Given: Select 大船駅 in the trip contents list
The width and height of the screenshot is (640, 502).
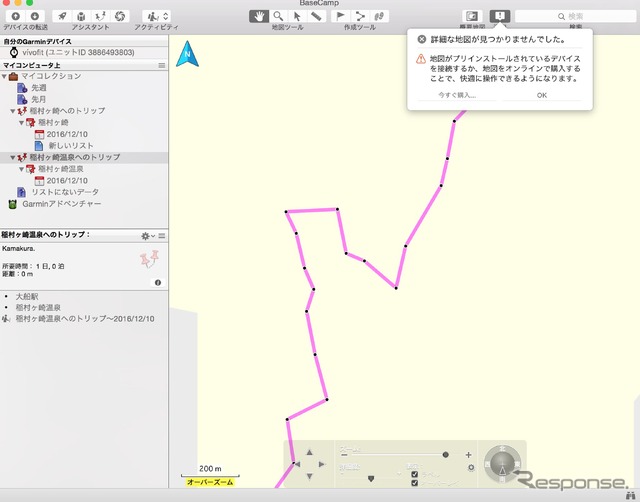Looking at the screenshot, I should pos(27,297).
